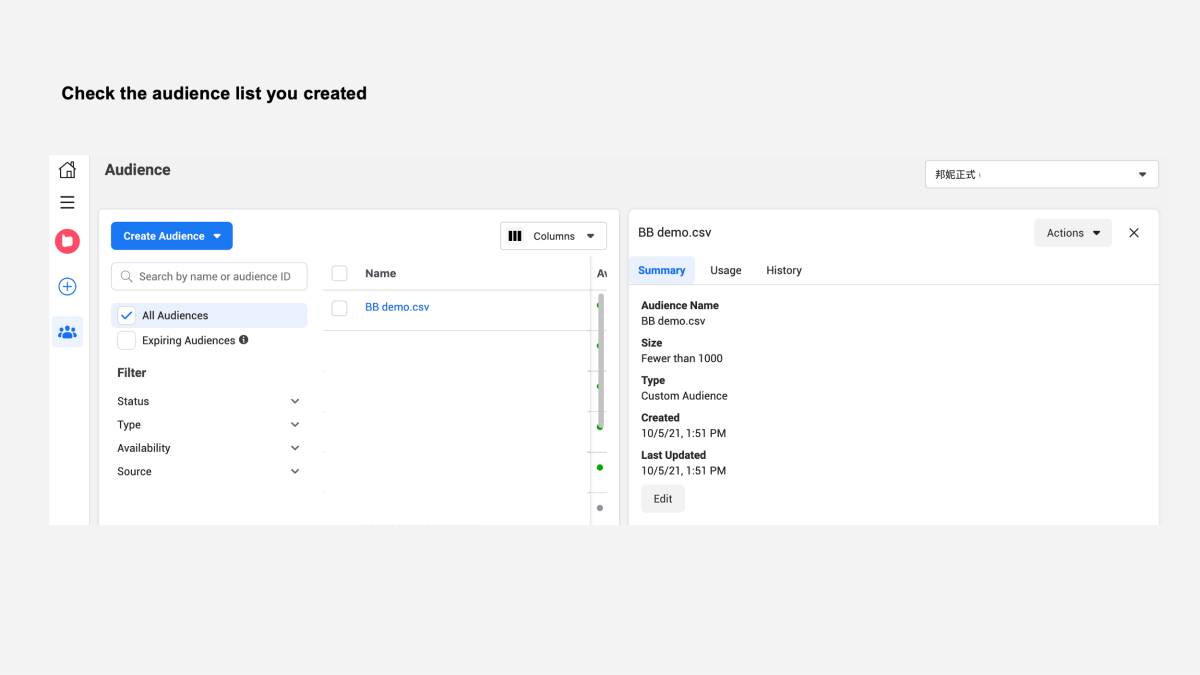The width and height of the screenshot is (1200, 675).
Task: Enable the Expiring Audiences checkbox
Action: tap(126, 340)
